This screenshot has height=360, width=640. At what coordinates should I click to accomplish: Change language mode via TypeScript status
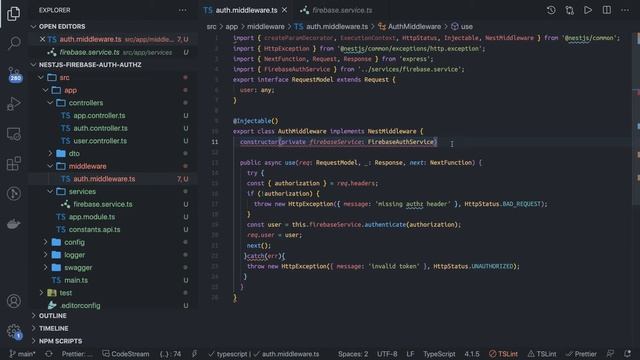439,354
